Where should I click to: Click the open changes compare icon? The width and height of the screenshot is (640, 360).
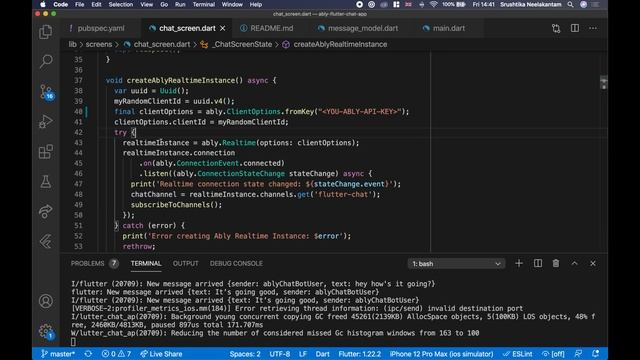click(x=556, y=28)
